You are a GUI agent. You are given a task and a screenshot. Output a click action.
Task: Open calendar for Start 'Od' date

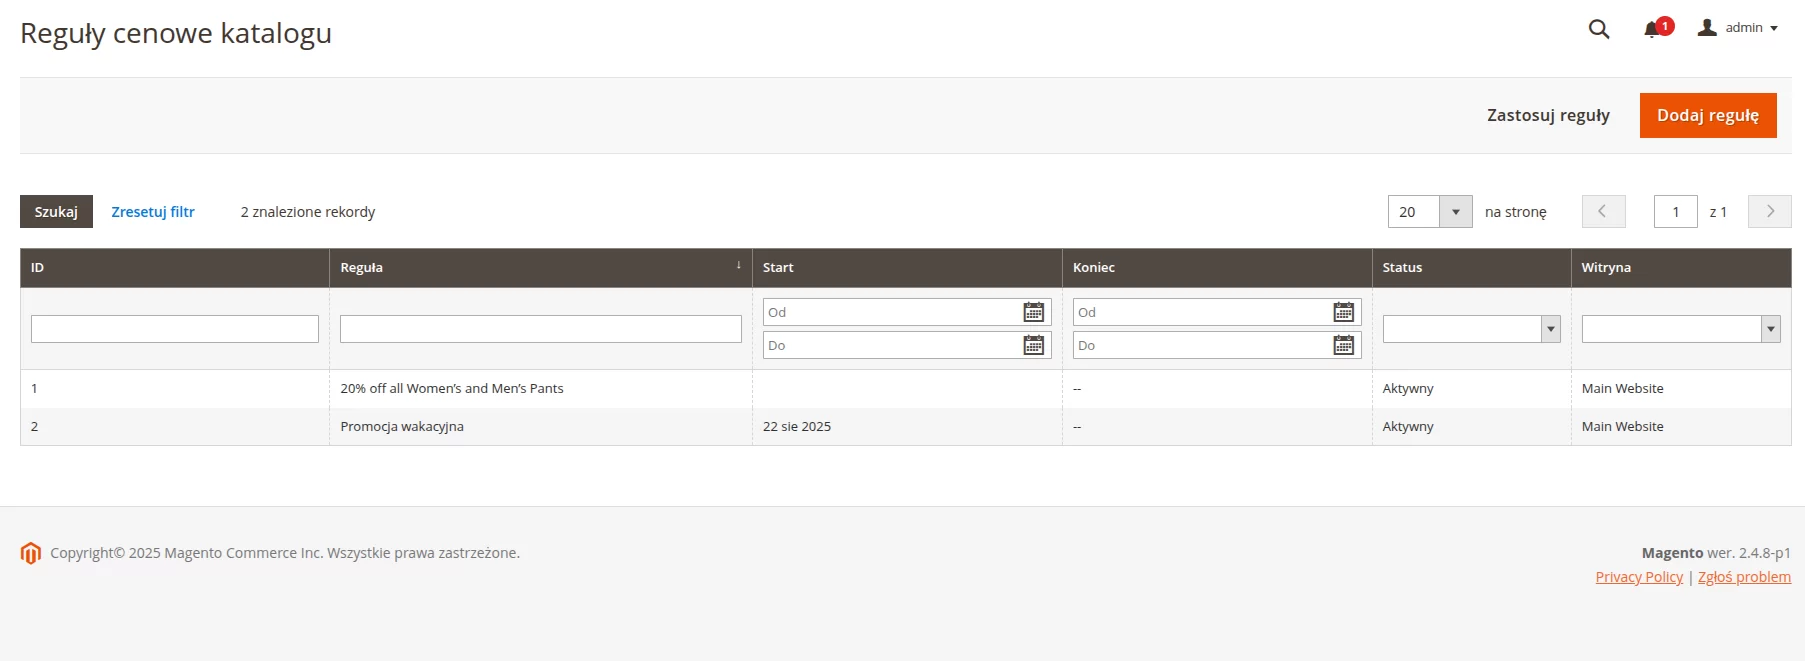tap(1033, 313)
